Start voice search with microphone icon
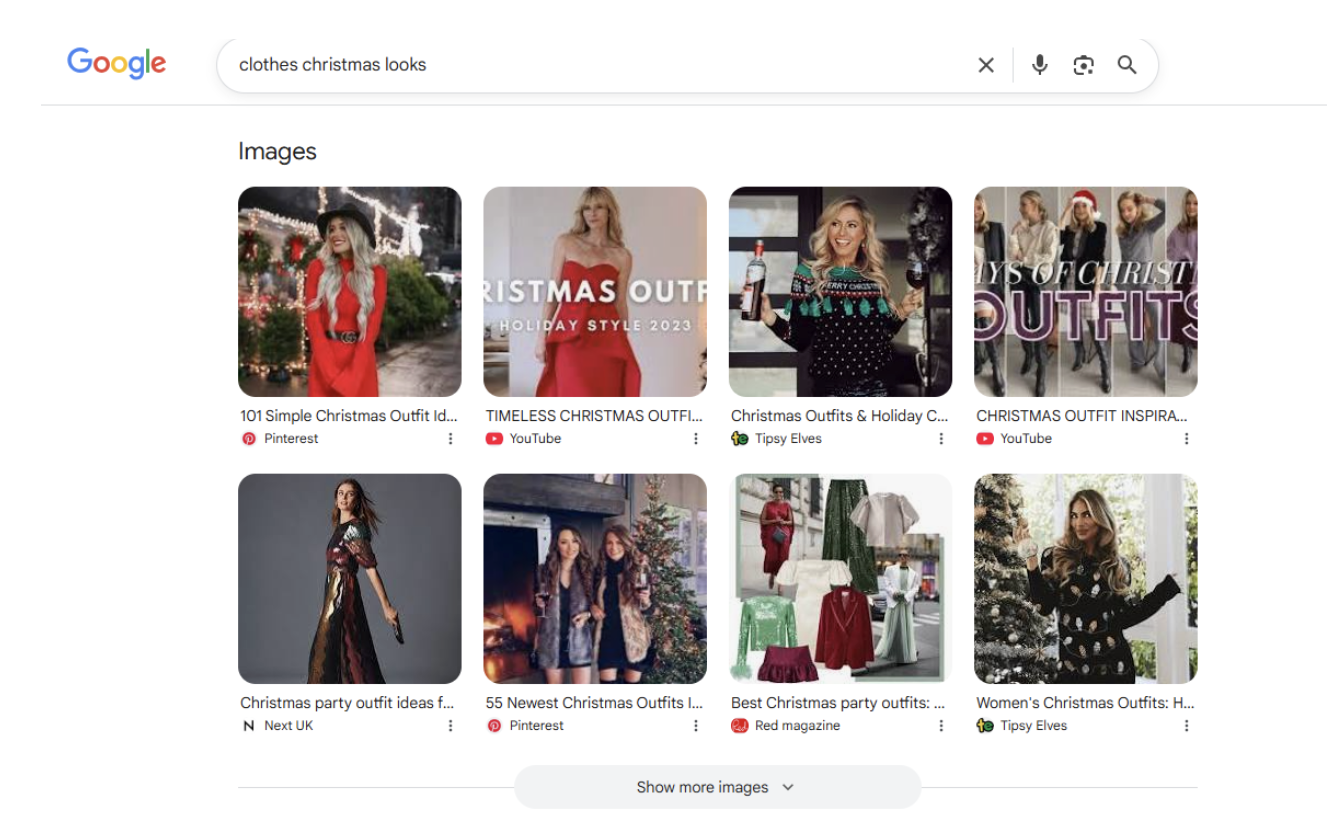This screenshot has height=838, width=1340. (1040, 65)
